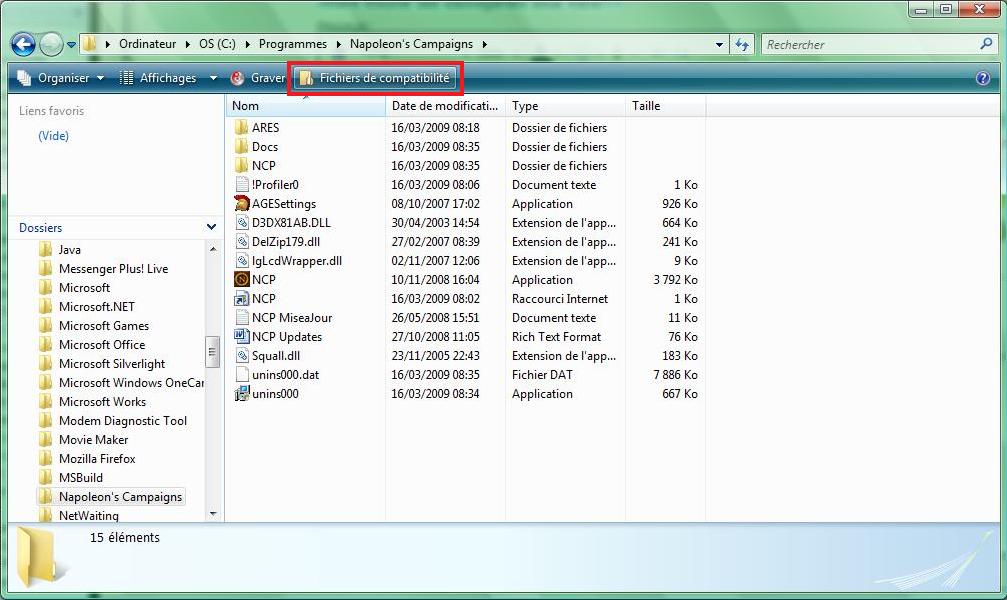Select the ARES folder icon
Screen dimensions: 1007x600
[x=241, y=128]
